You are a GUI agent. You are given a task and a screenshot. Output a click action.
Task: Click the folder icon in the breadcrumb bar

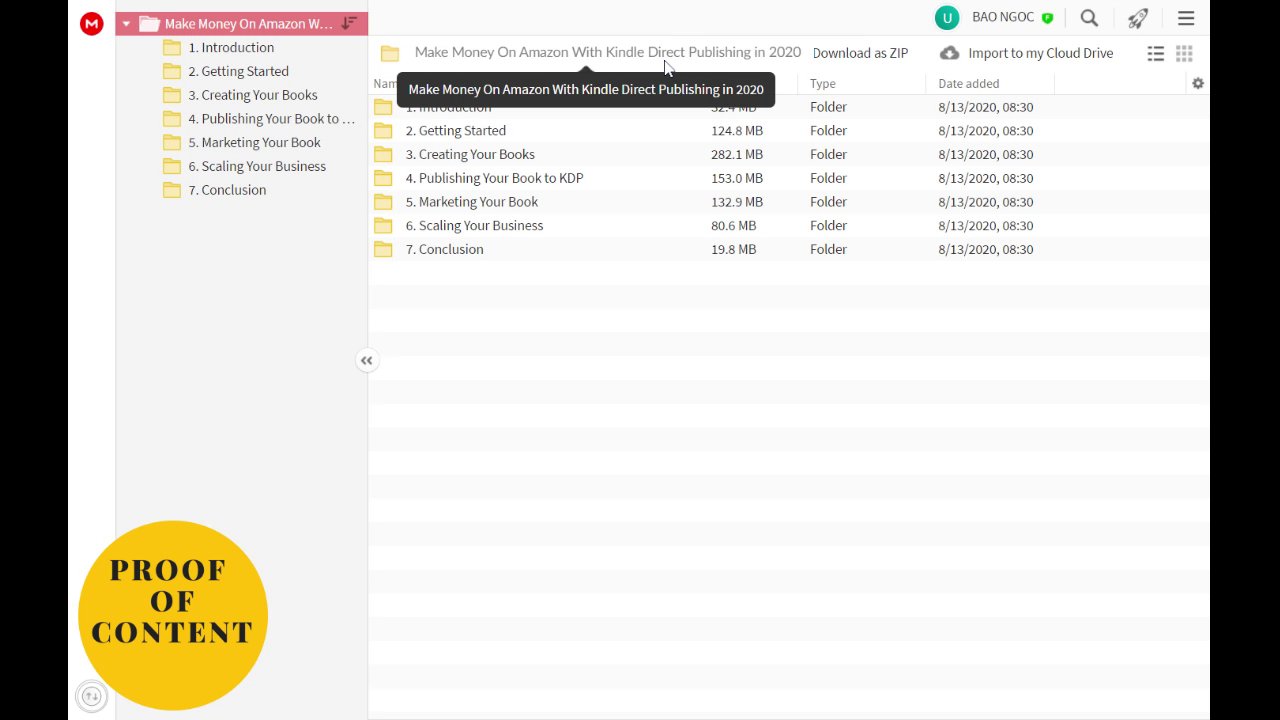click(390, 53)
